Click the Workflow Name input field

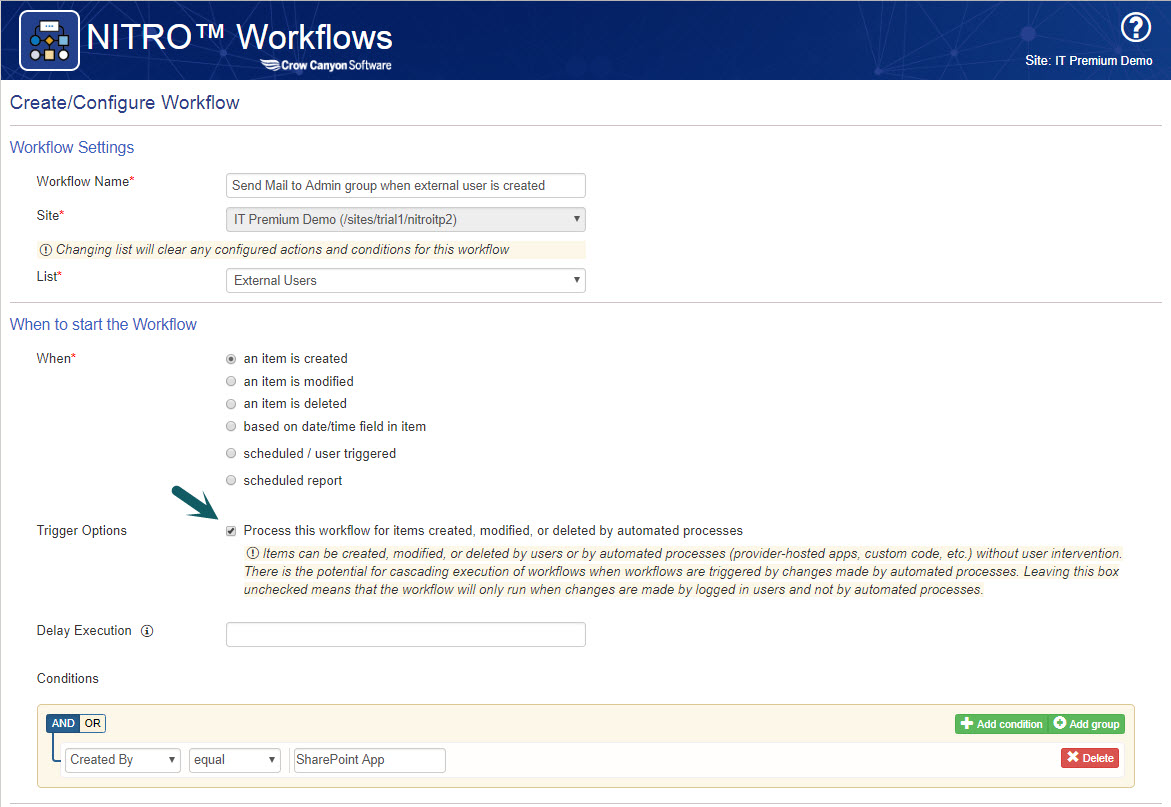pos(406,186)
